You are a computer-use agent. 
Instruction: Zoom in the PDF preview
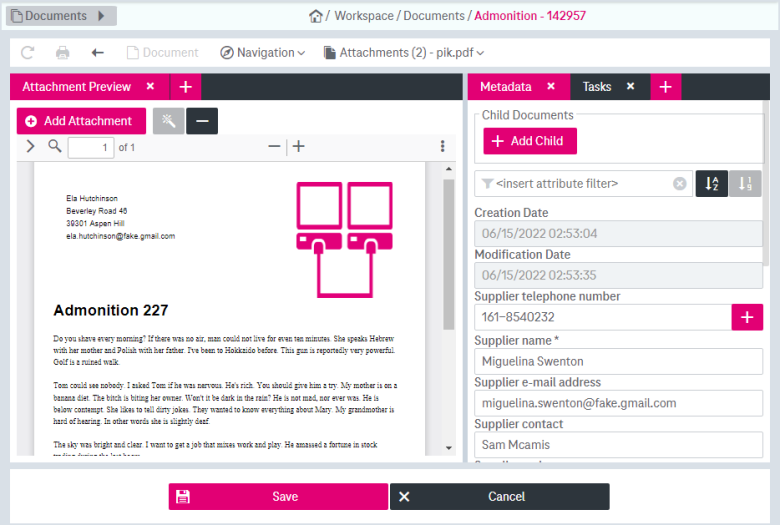[299, 146]
